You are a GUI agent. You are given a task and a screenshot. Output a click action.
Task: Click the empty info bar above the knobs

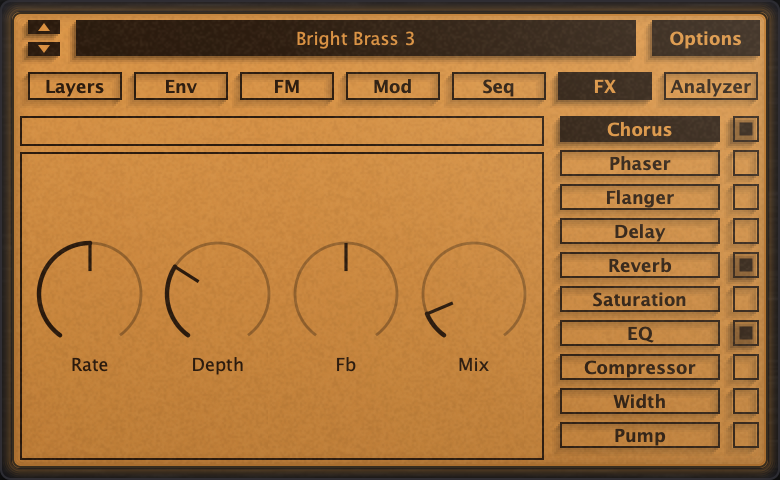(x=282, y=131)
